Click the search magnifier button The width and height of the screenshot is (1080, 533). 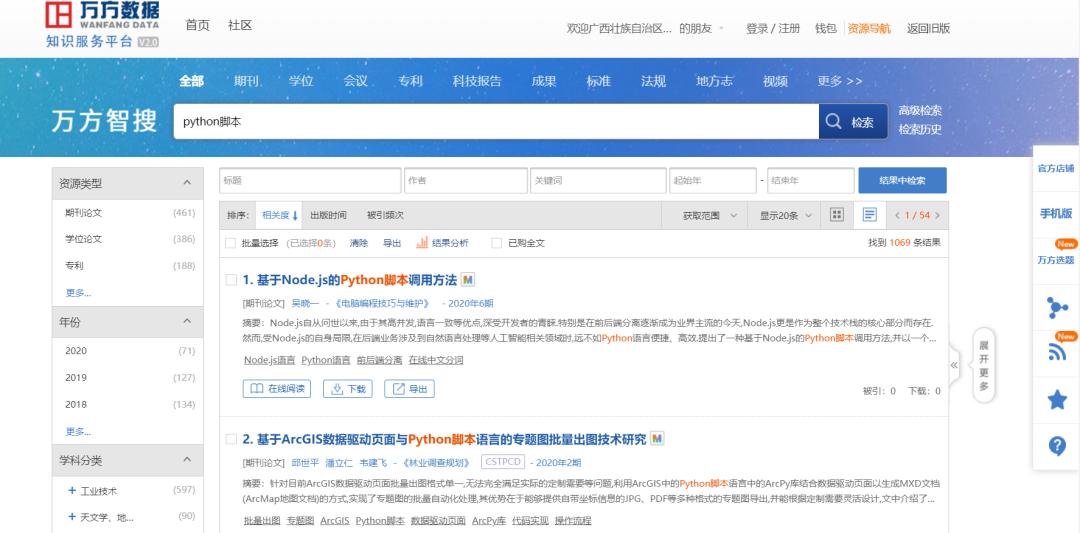pyautogui.click(x=853, y=122)
